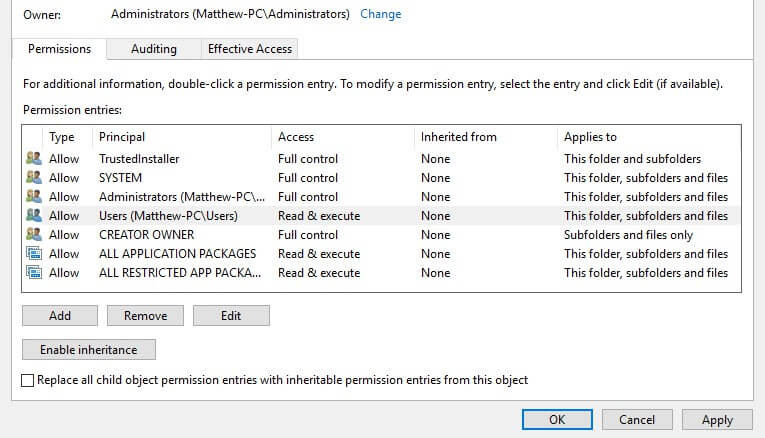This screenshot has height=438, width=765.
Task: Click Enable inheritance button
Action: (x=89, y=350)
